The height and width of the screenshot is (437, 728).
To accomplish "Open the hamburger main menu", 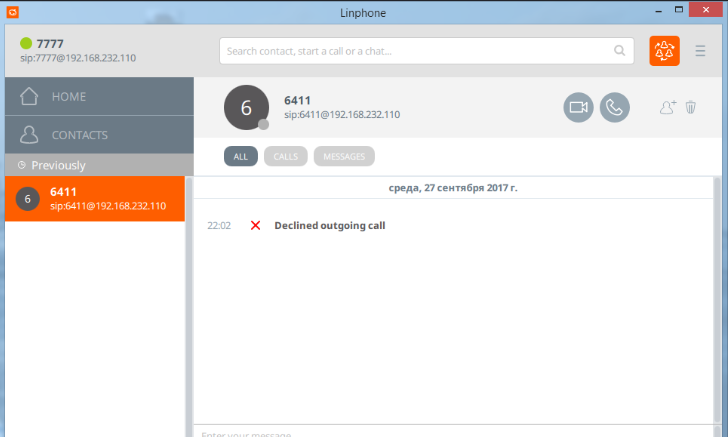I will click(700, 51).
